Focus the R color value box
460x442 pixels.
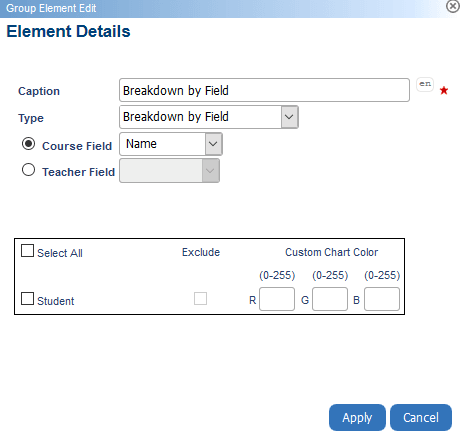pos(277,299)
